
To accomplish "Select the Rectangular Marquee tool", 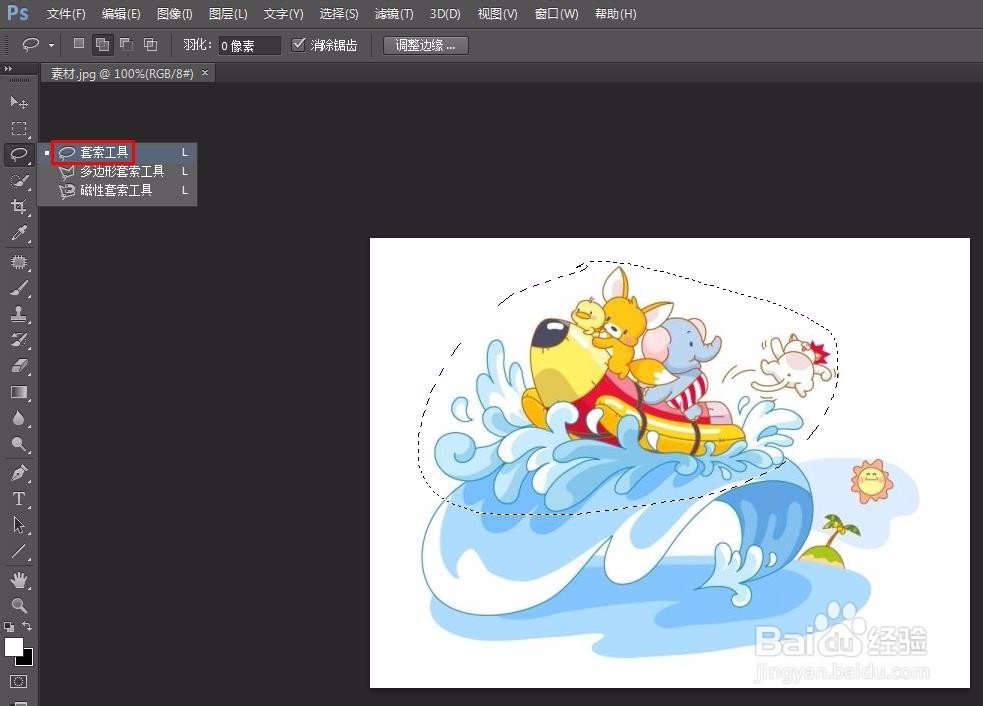I will pyautogui.click(x=19, y=129).
